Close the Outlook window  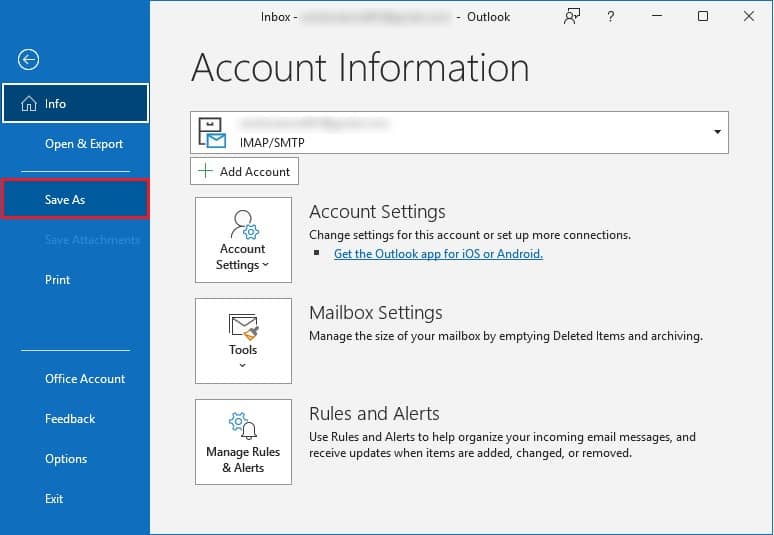click(749, 16)
